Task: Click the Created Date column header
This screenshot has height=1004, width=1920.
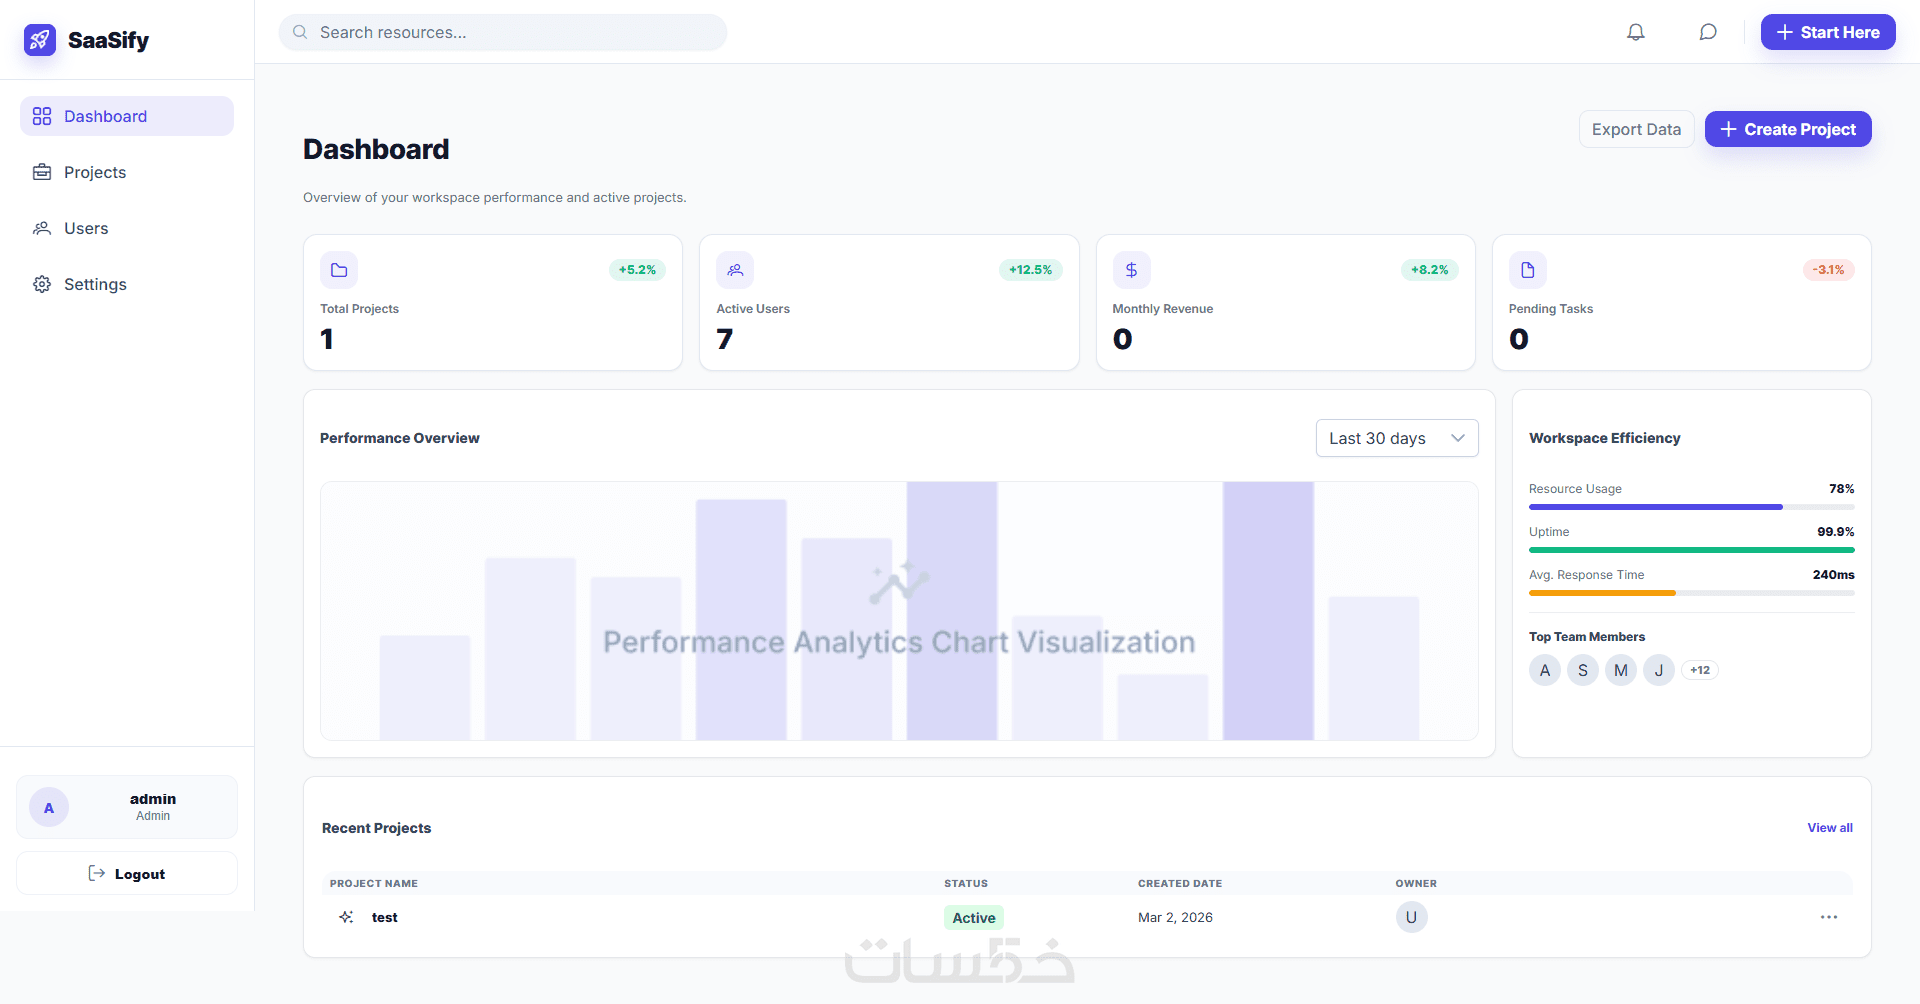Action: (1180, 883)
